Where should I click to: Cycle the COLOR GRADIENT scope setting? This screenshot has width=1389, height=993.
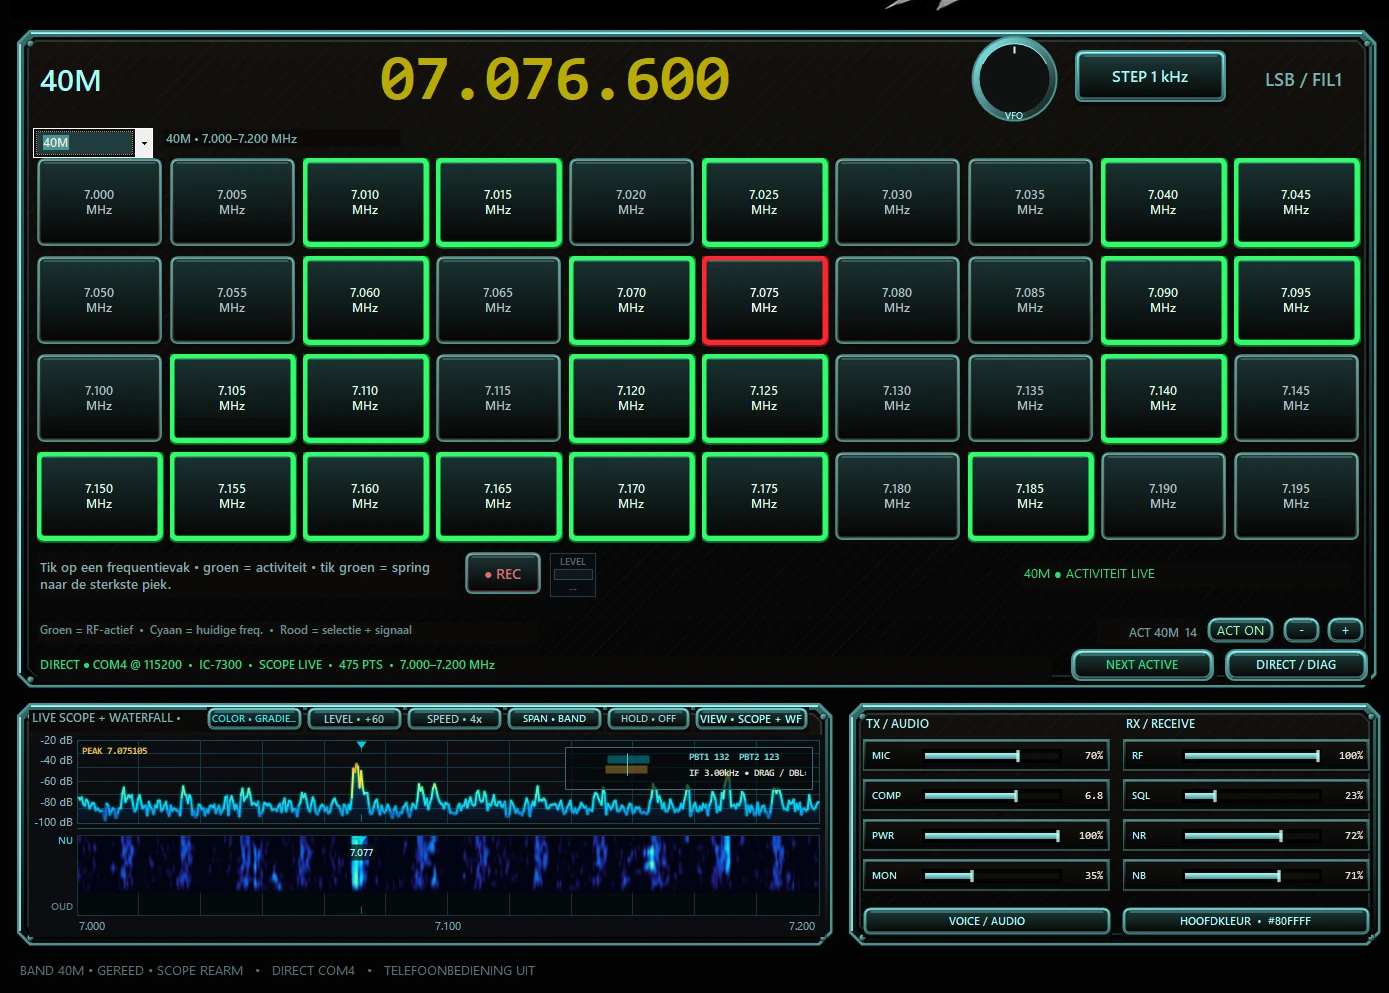pos(254,719)
